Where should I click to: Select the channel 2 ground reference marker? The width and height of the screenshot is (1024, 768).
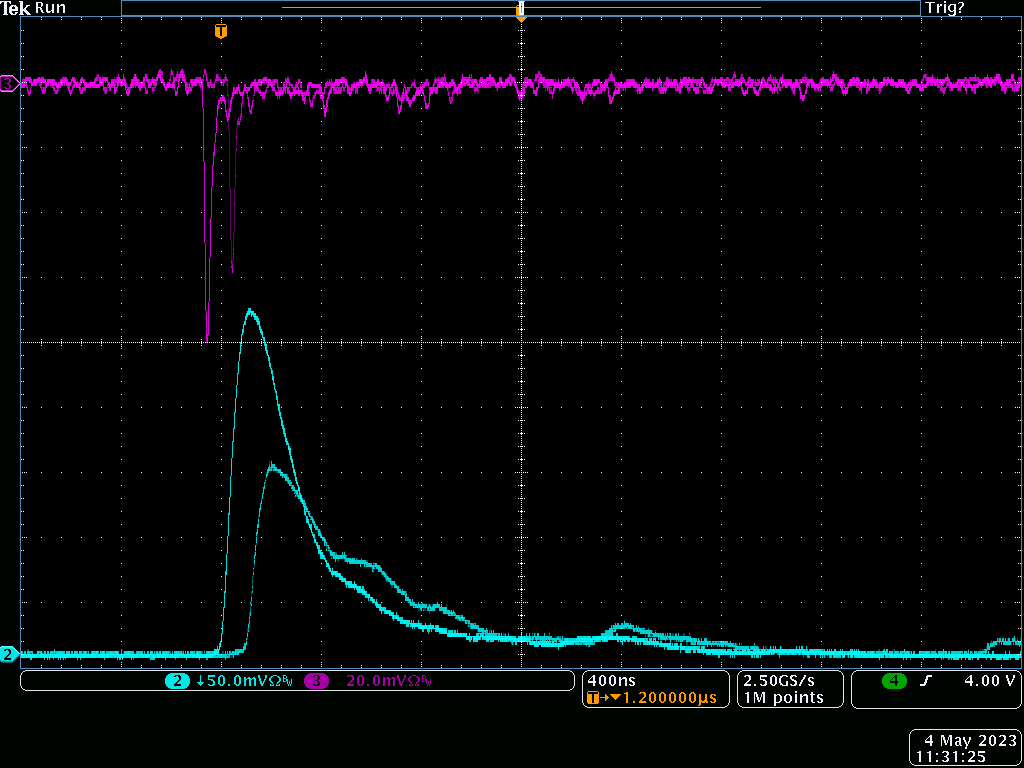pos(9,655)
